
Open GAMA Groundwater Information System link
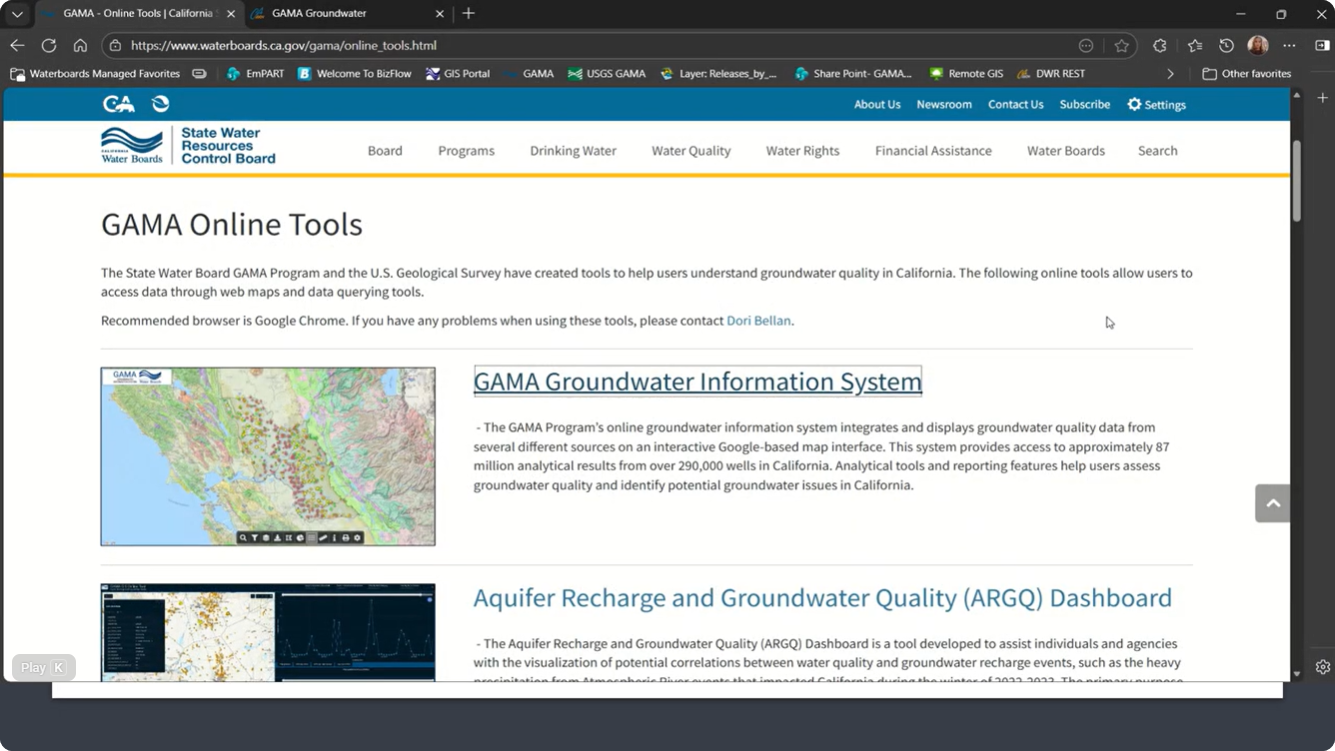click(697, 382)
